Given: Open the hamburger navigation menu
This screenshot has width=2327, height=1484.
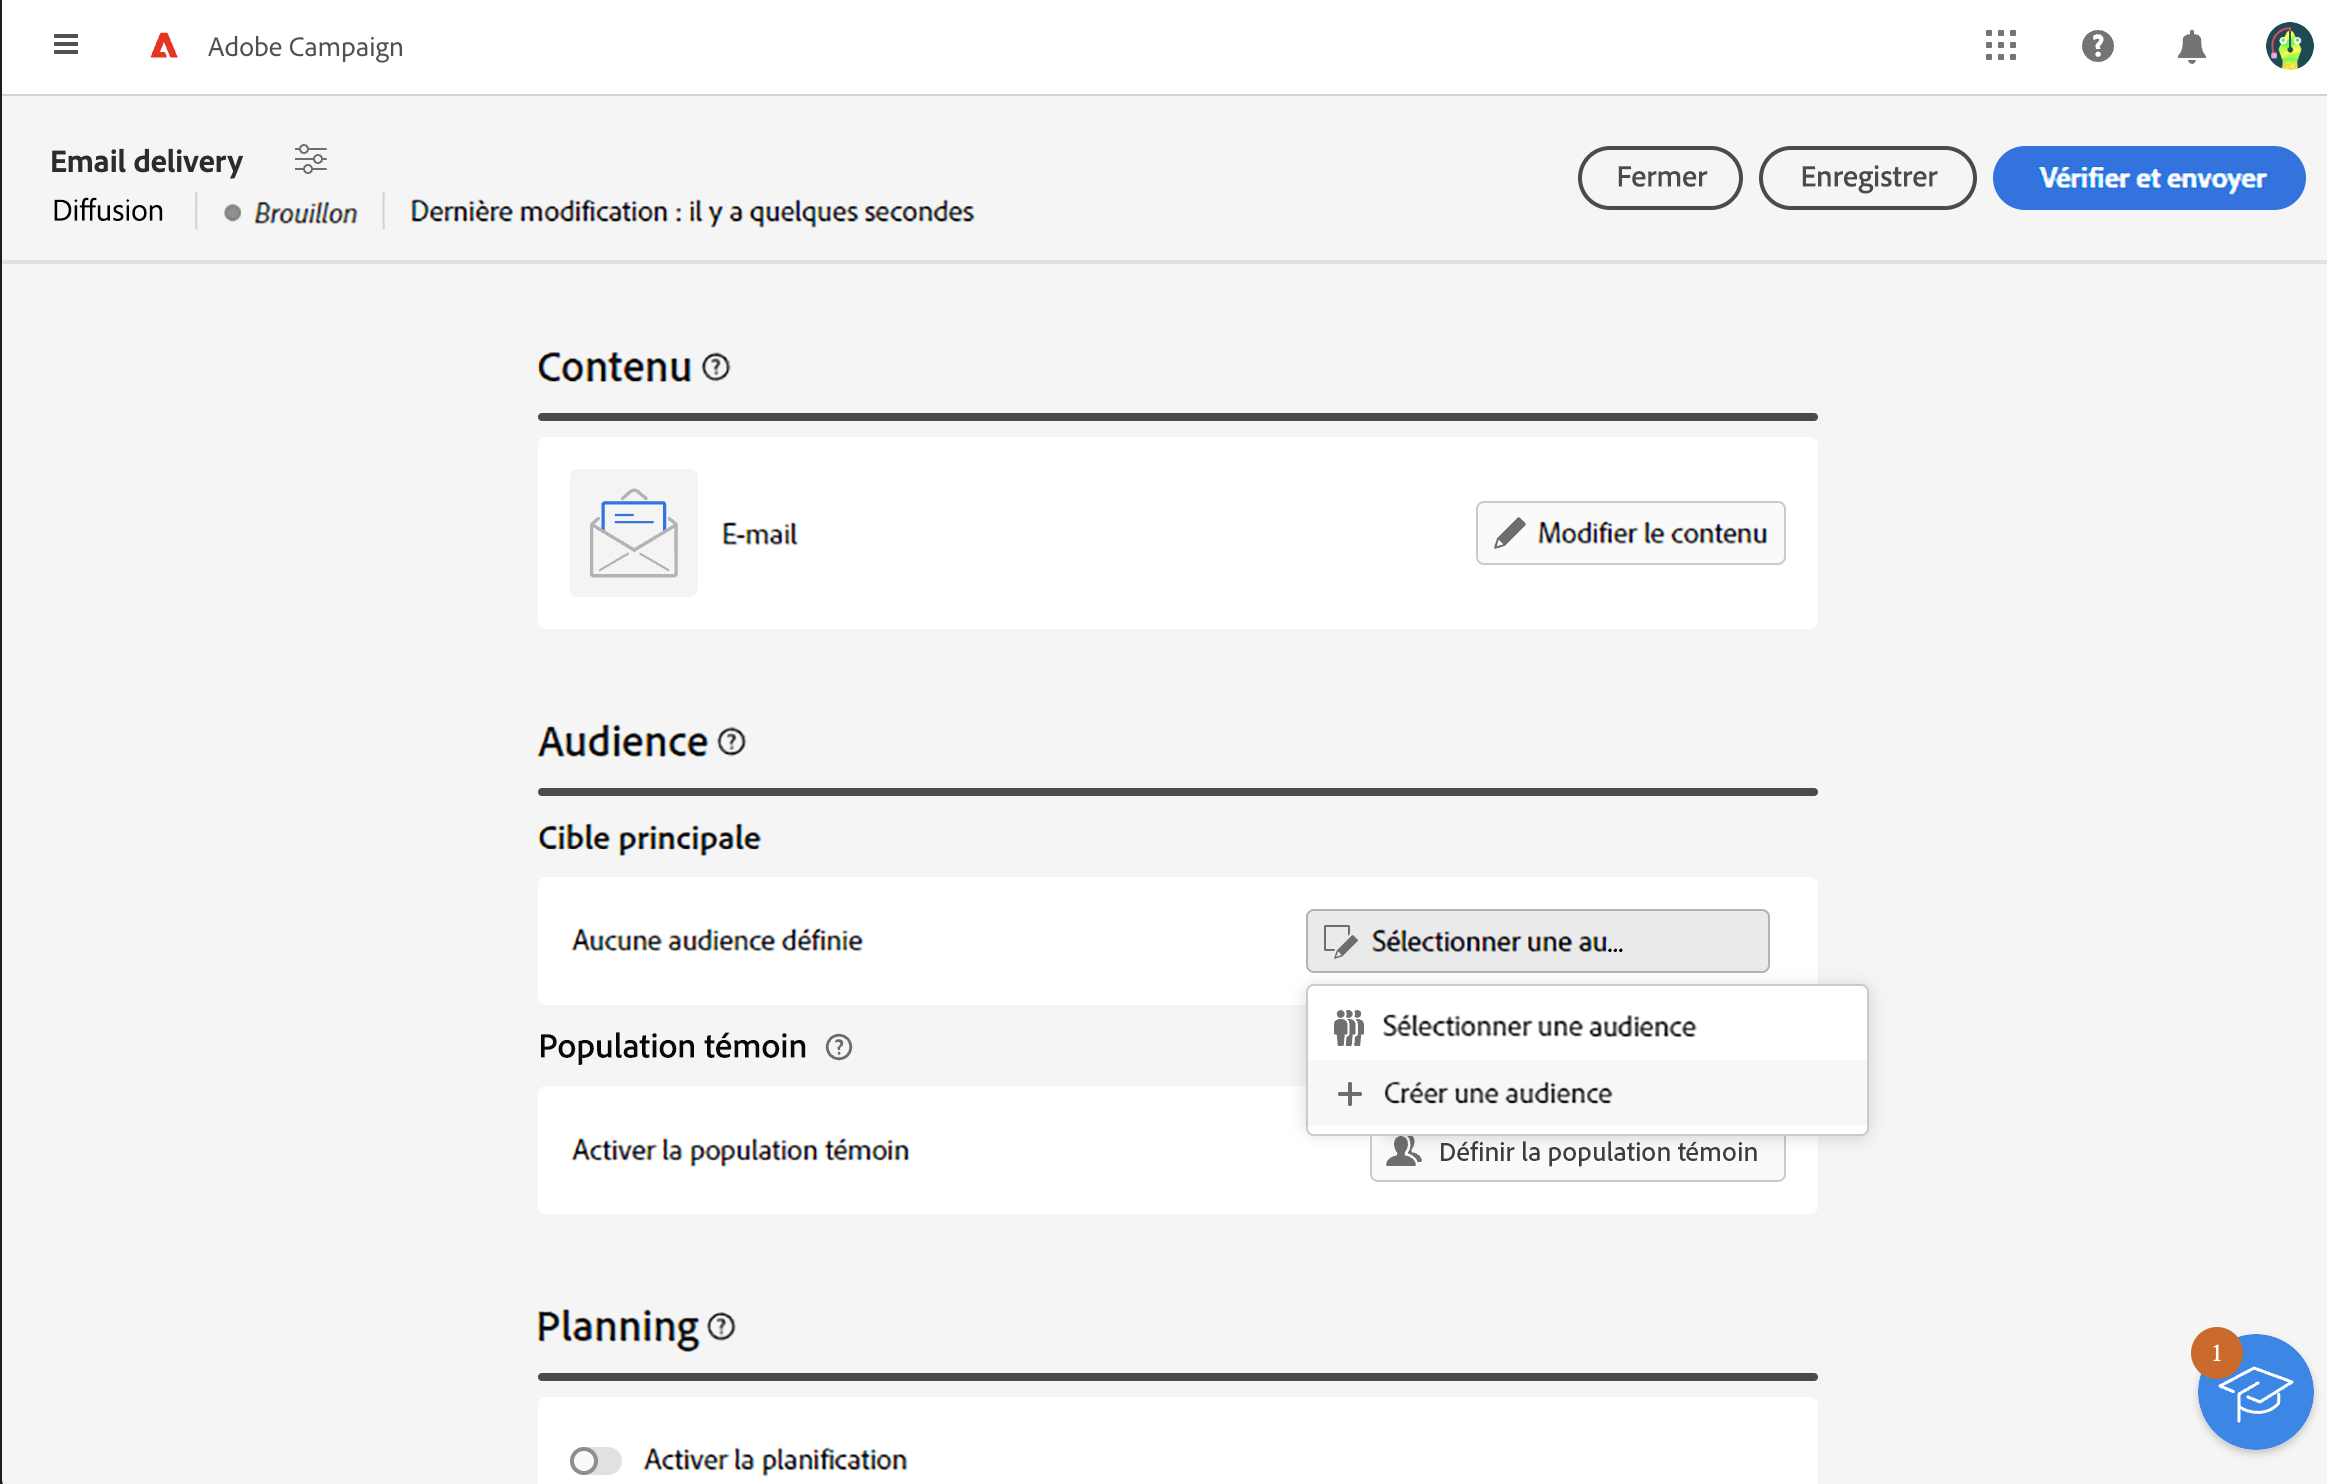Looking at the screenshot, I should click(66, 45).
